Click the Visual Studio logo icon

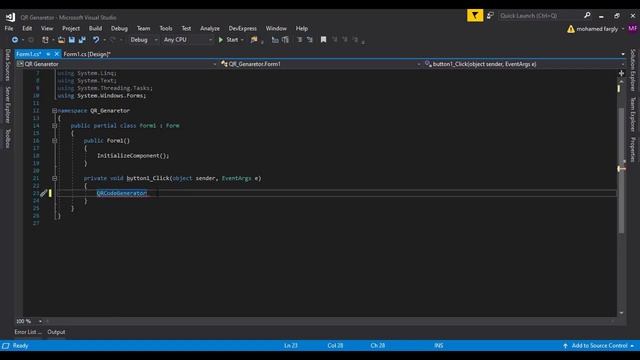tap(10, 17)
